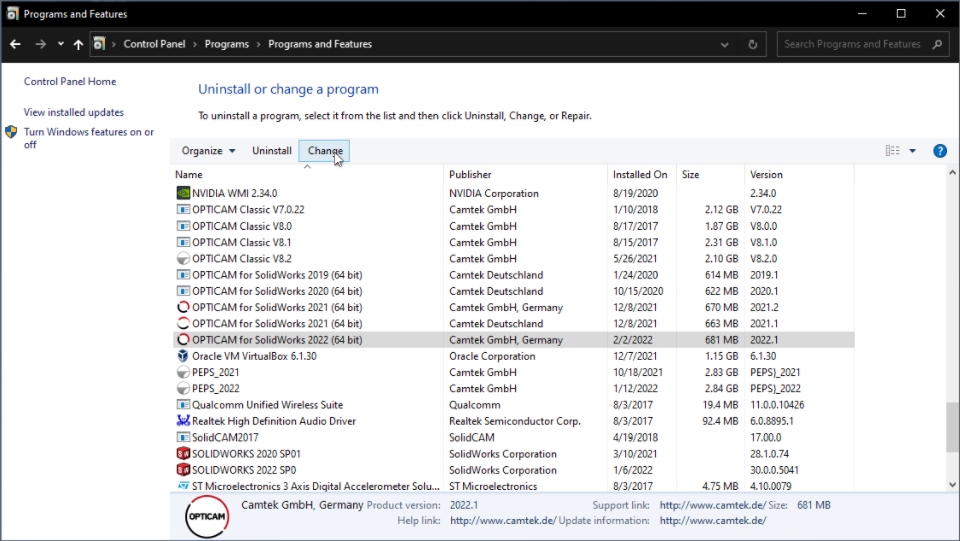
Task: Open the Help question-mark icon
Action: tap(940, 151)
